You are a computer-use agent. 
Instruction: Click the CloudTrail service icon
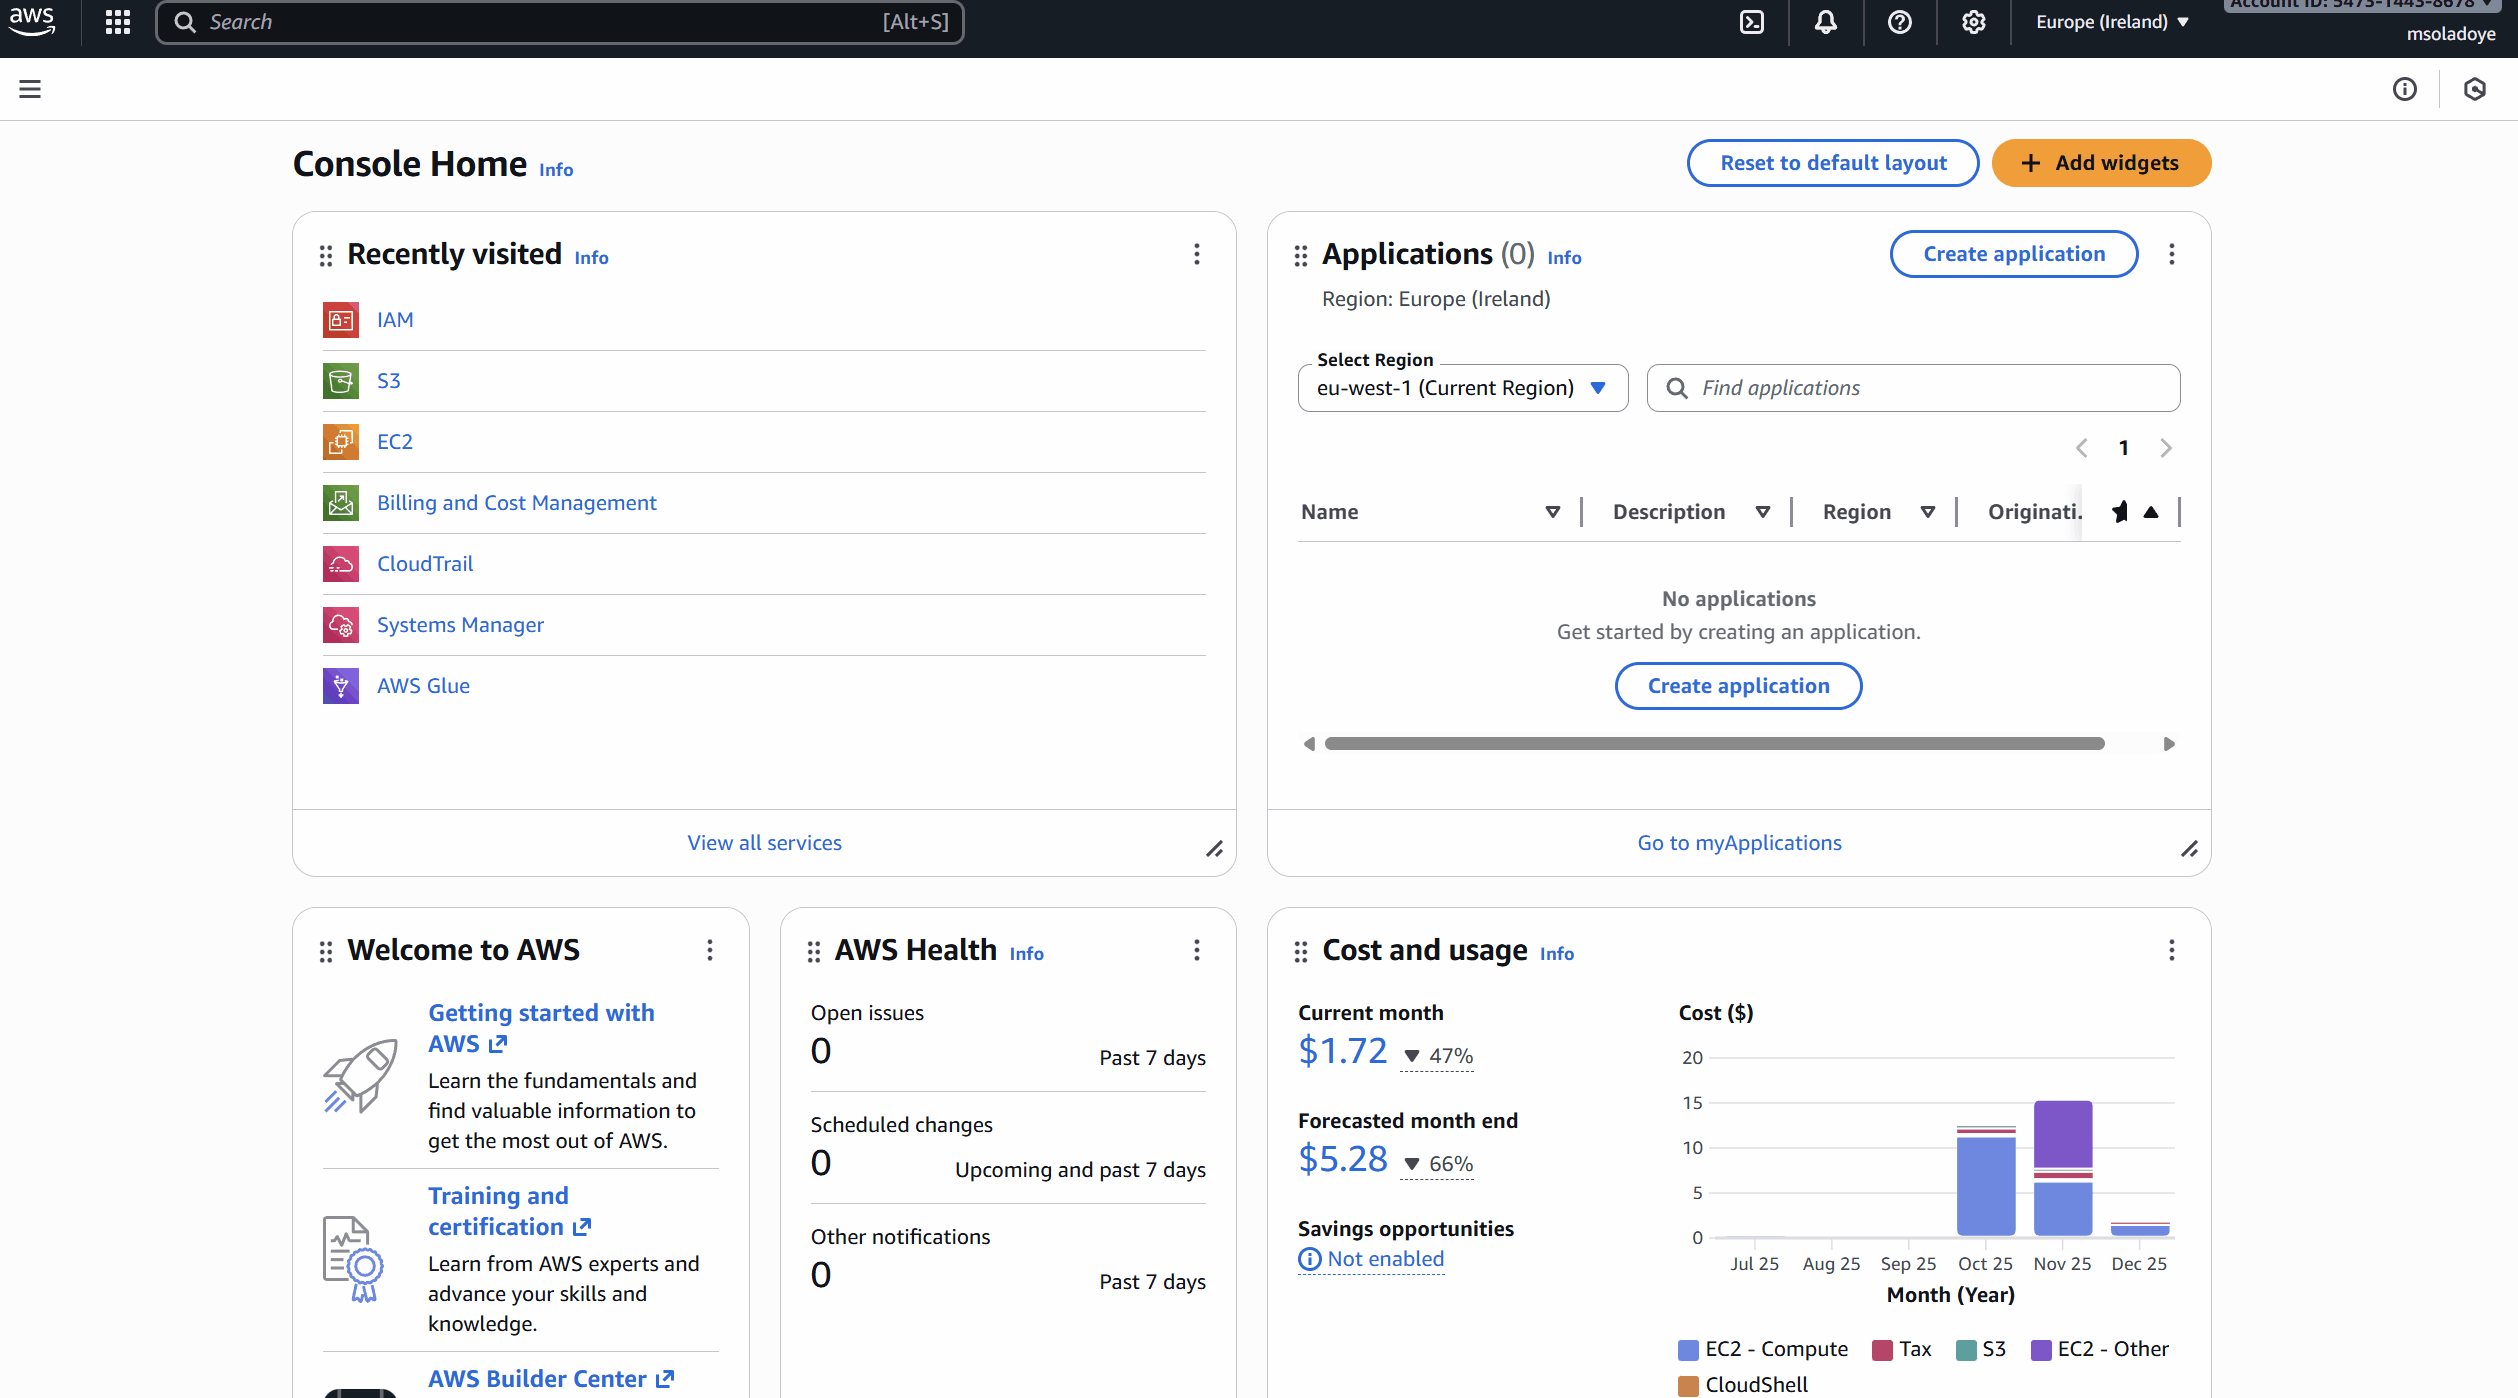pyautogui.click(x=340, y=564)
